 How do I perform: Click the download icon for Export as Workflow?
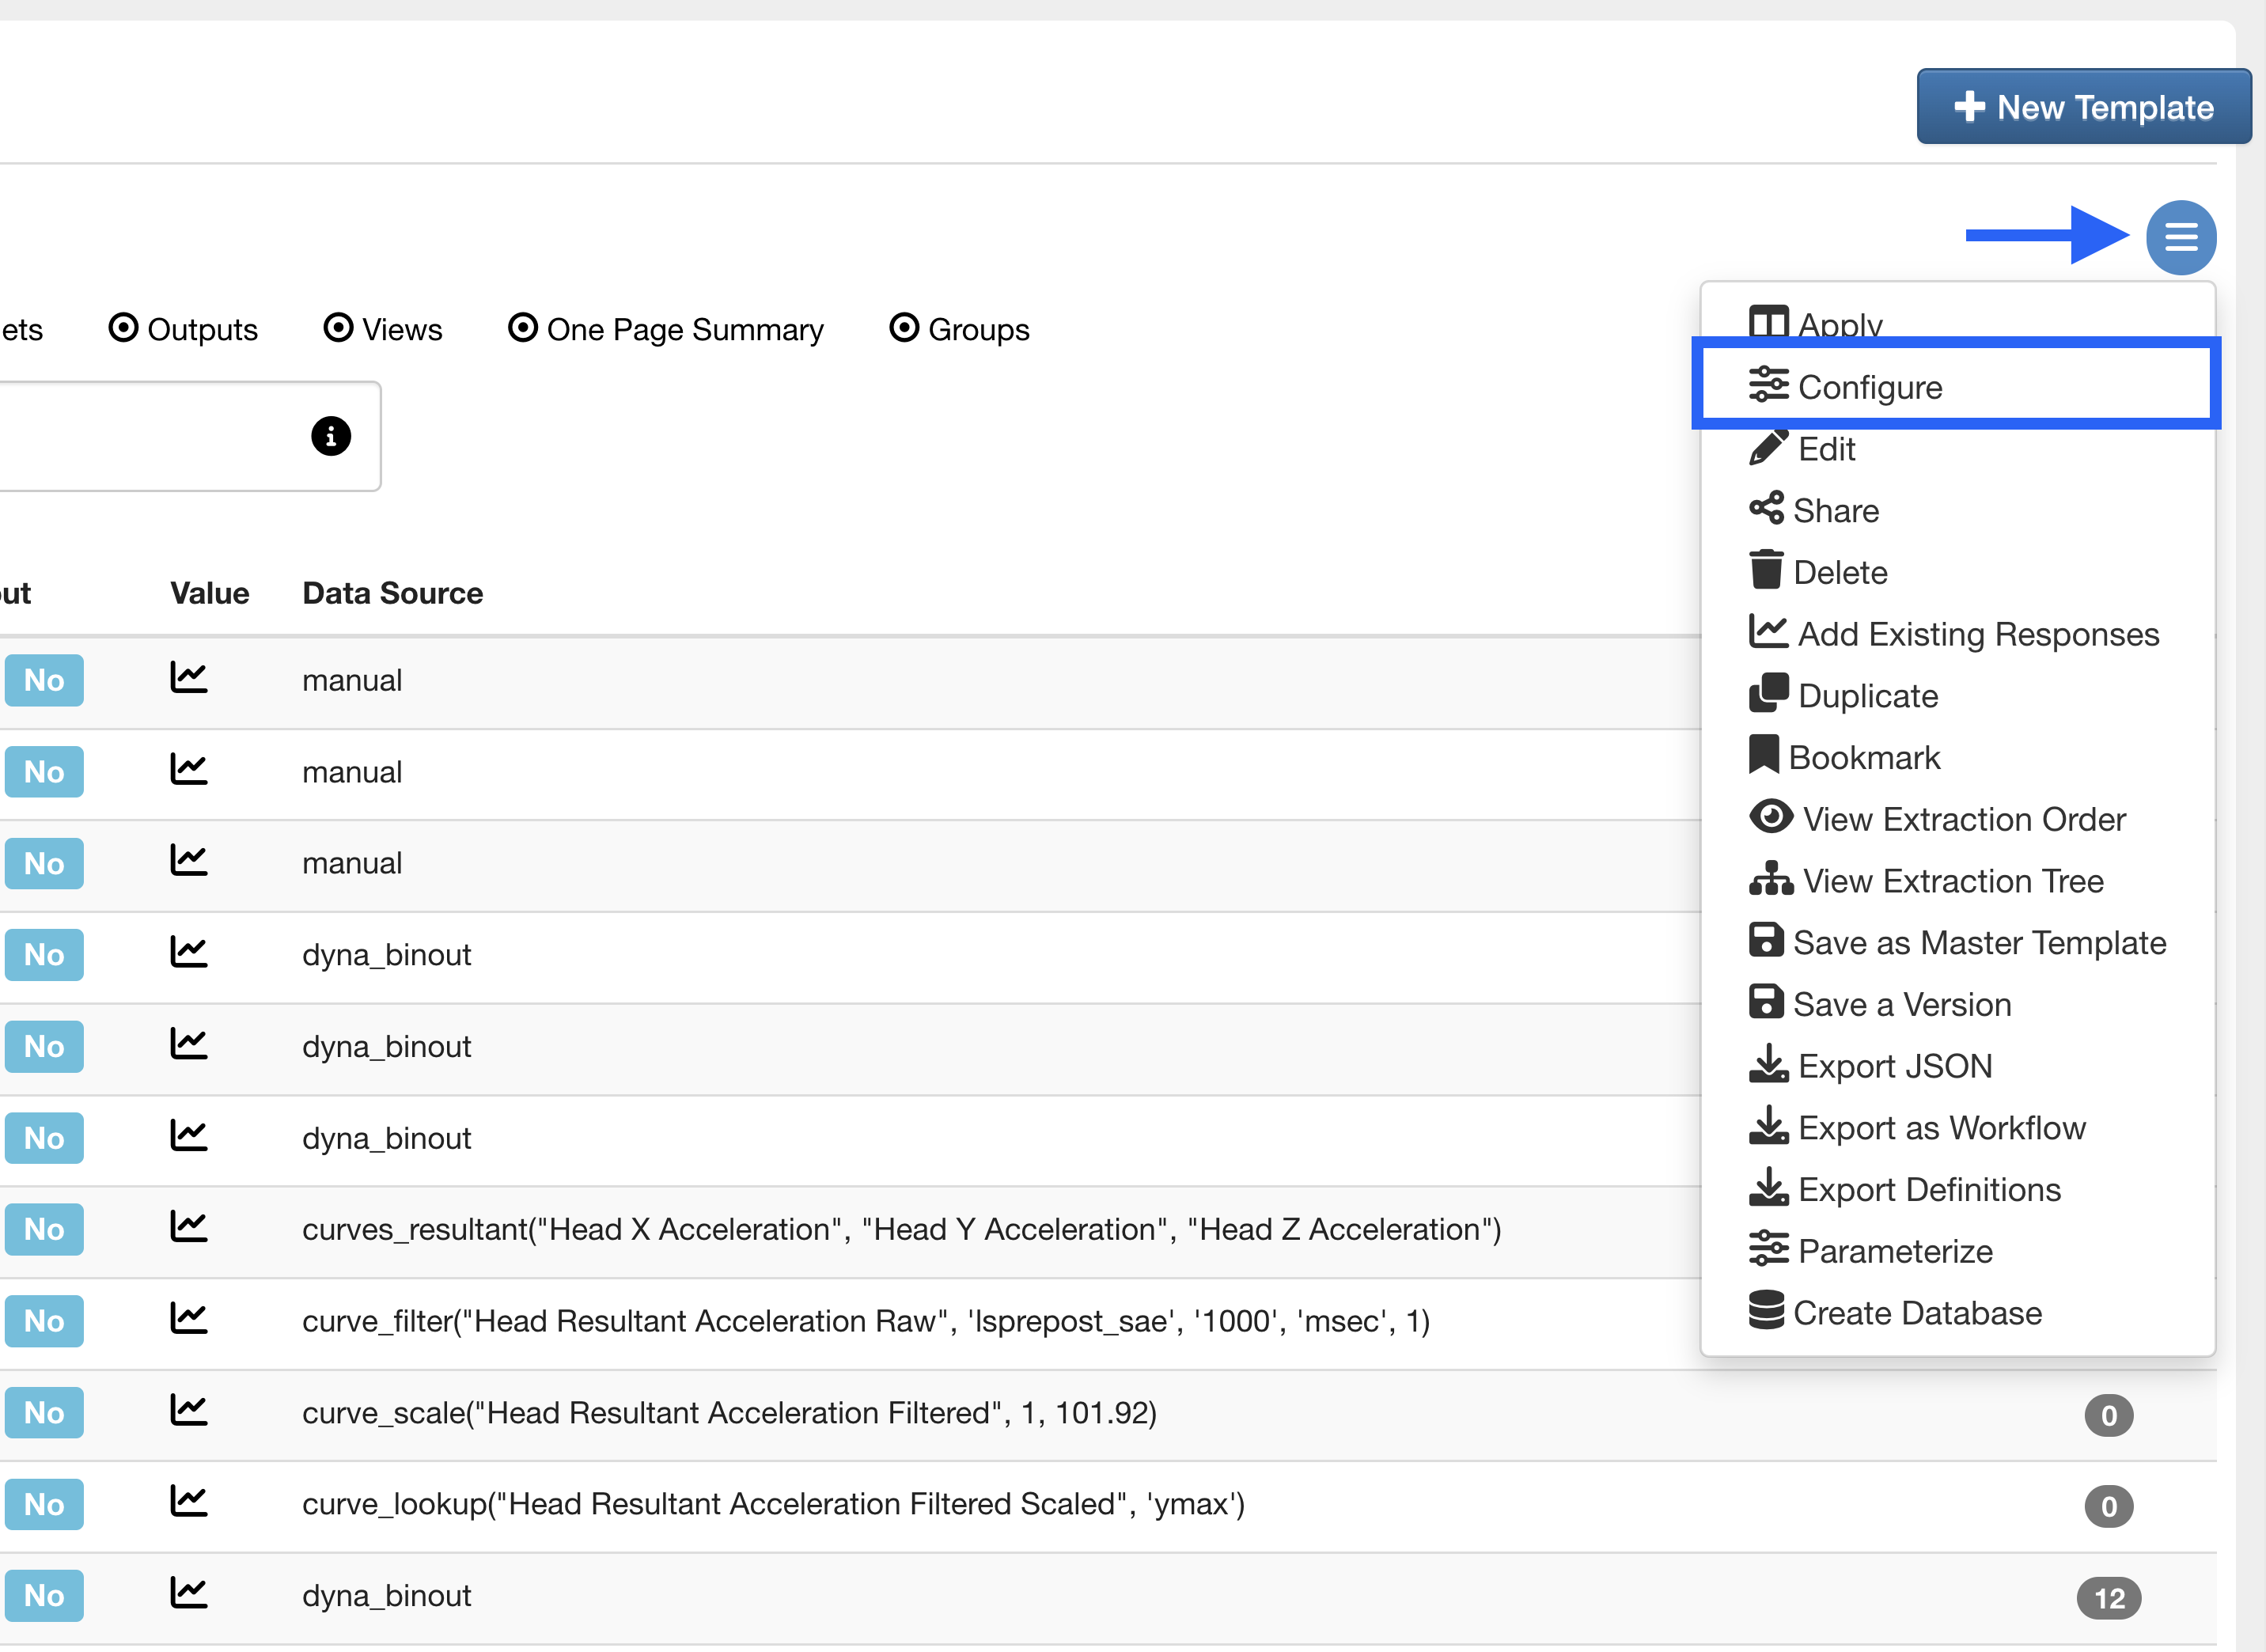pos(1768,1126)
